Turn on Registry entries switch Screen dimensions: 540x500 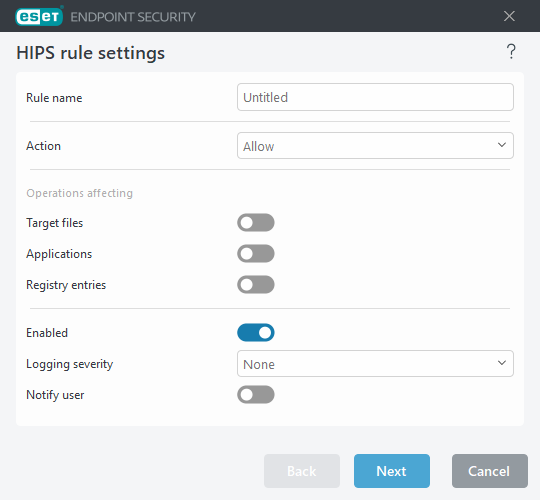[256, 284]
